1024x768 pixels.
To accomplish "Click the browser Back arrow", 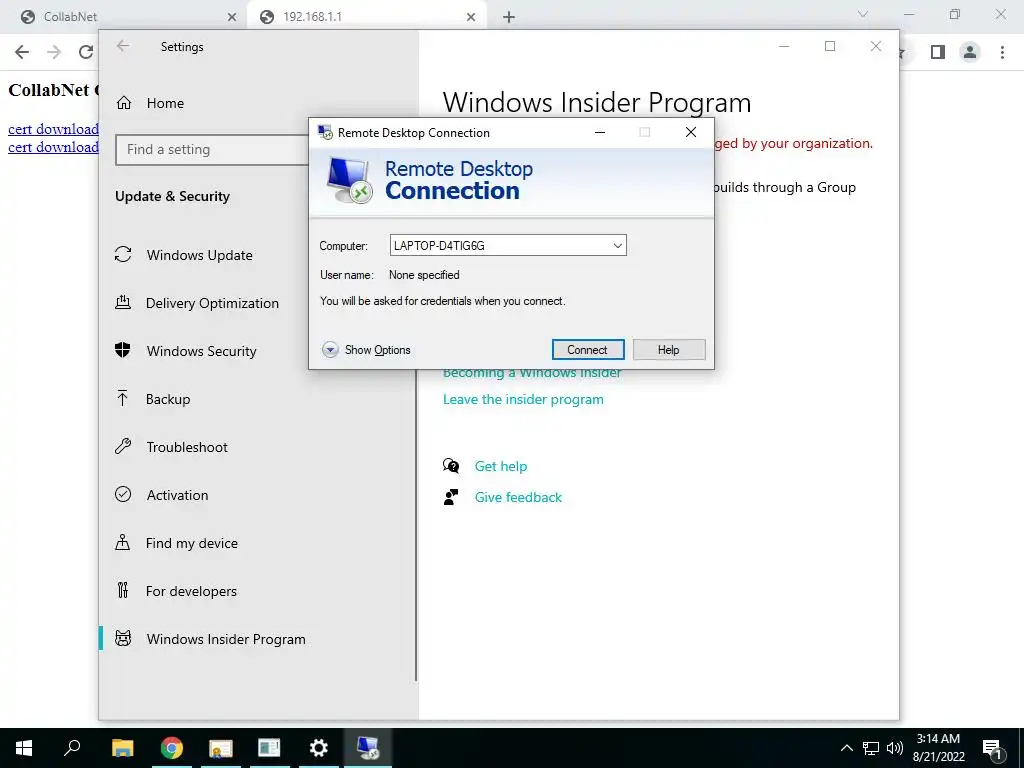I will pos(22,52).
